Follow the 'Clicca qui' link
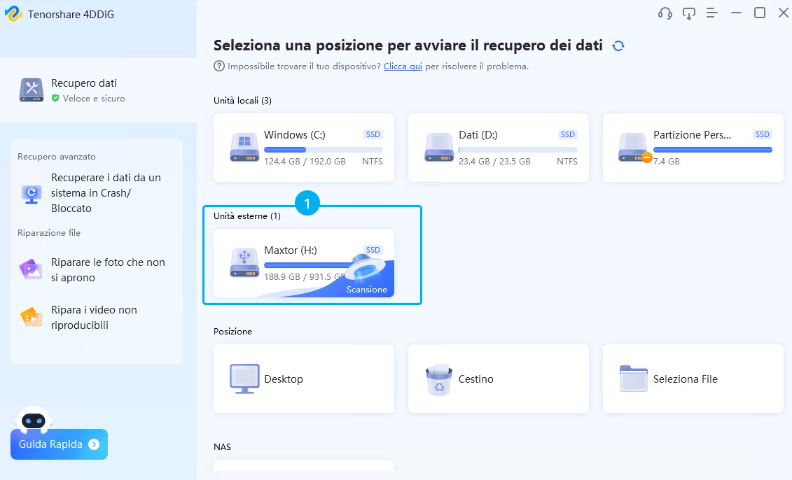Screen dimensions: 792x480 point(403,66)
